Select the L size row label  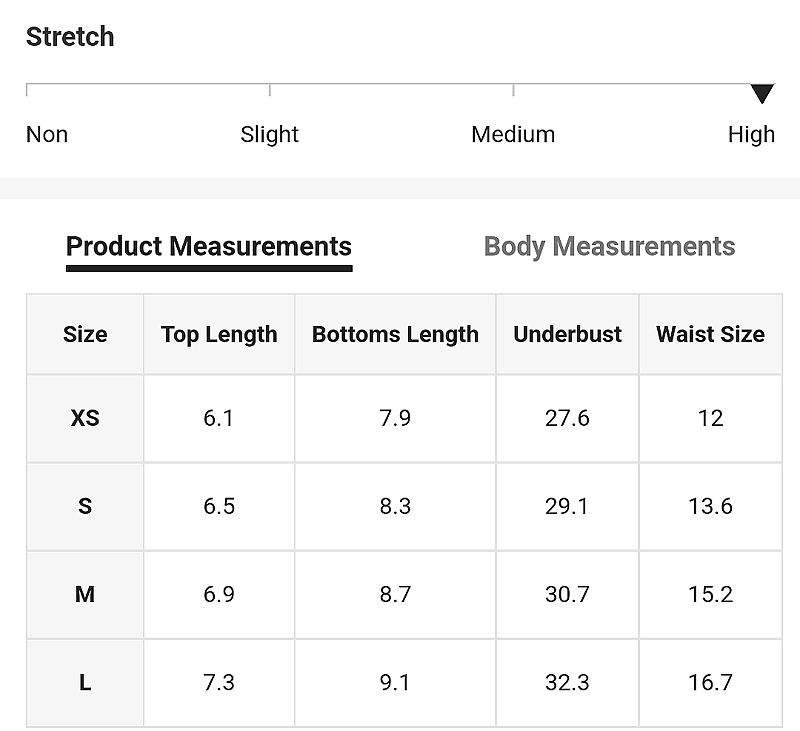(x=85, y=682)
